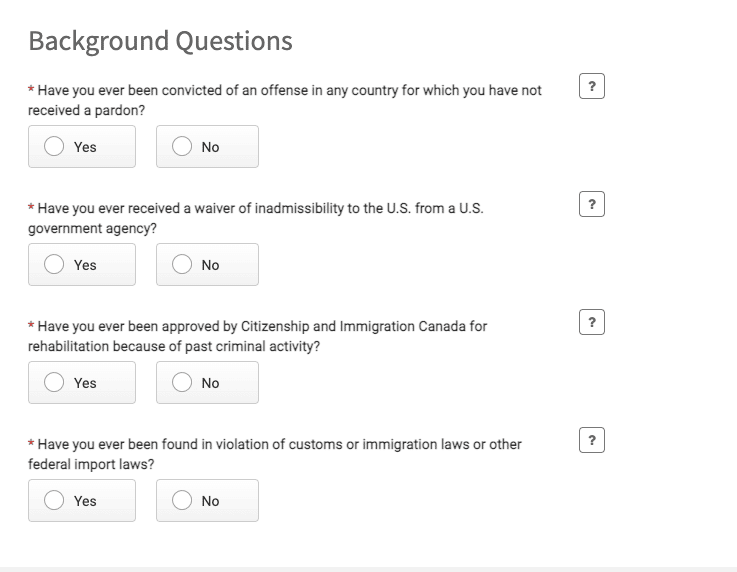Viewport: 737px width, 572px height.
Task: Click the red asterisk before the waiver question
Action: point(31,209)
